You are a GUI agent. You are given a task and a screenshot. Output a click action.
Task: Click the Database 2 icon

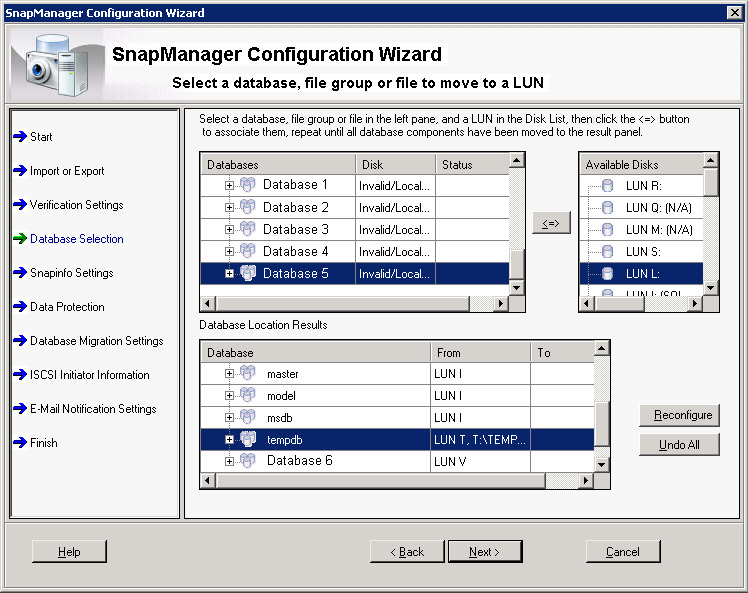coord(248,207)
